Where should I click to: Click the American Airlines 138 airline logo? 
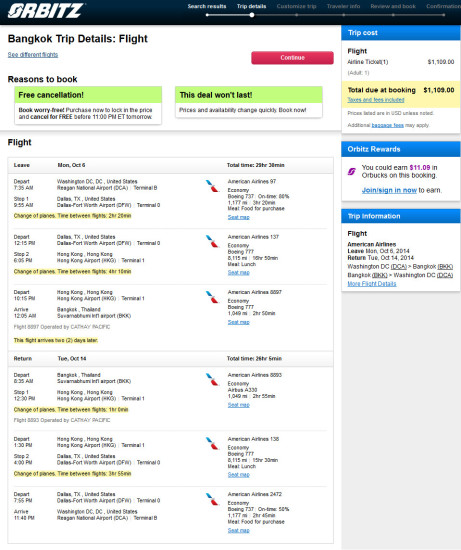point(212,443)
